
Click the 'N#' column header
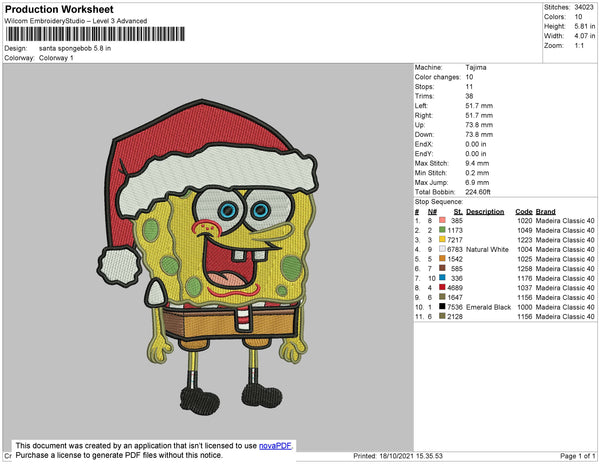[x=432, y=212]
